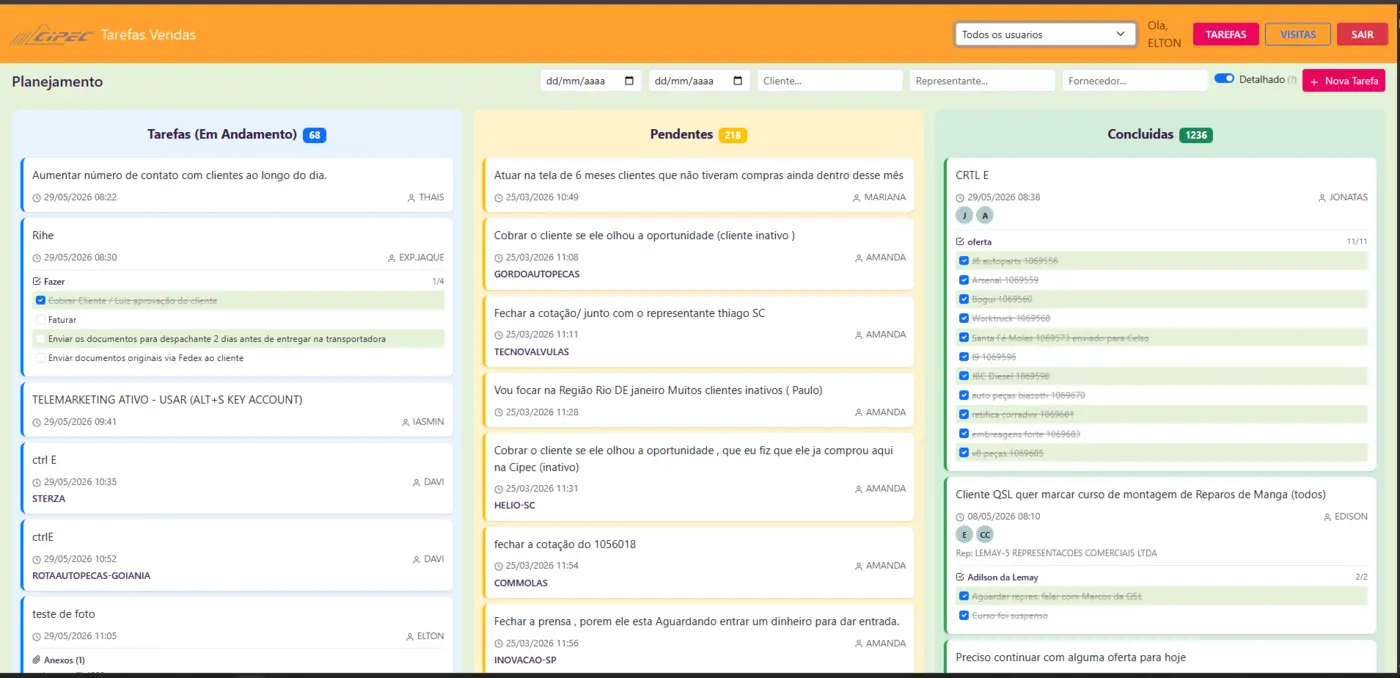Open the VISITAS page

pyautogui.click(x=1298, y=34)
